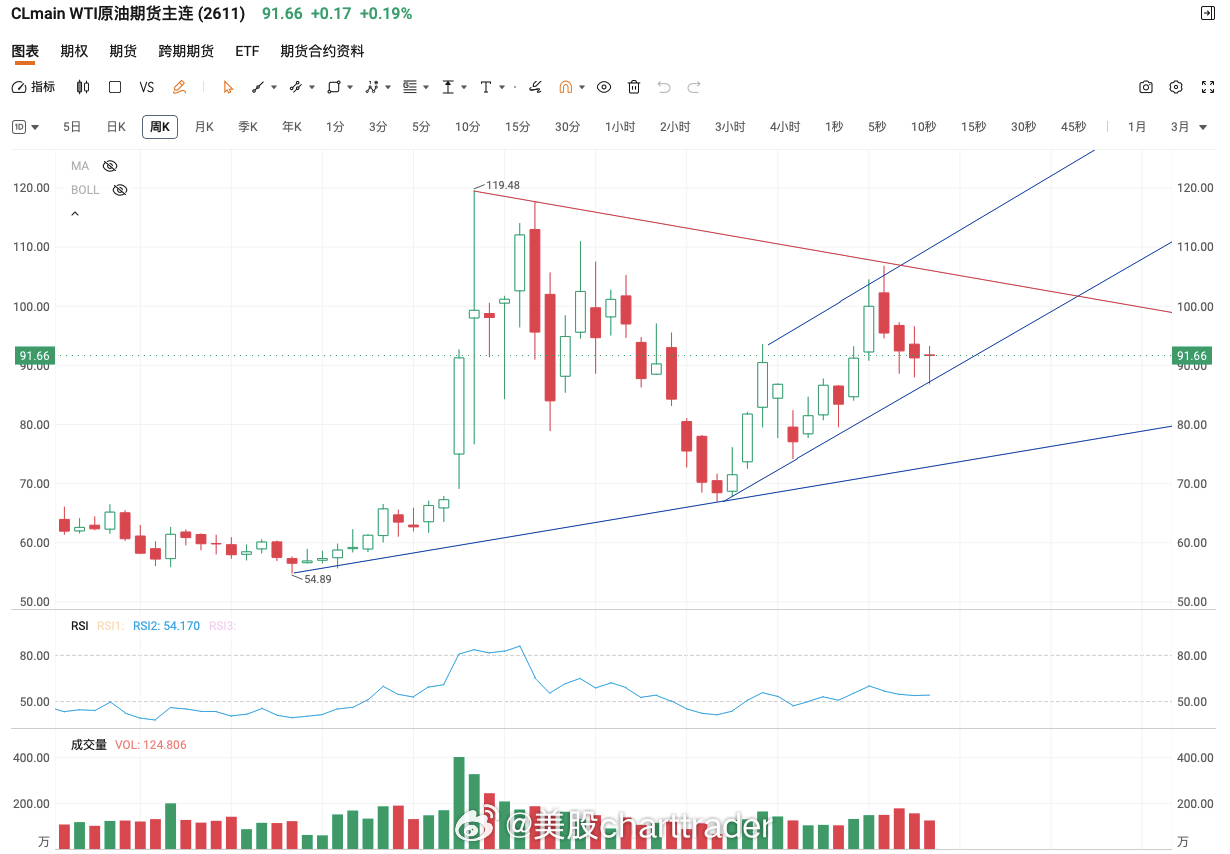Select the channel line drawing tool
The image size is (1230, 854).
coord(295,87)
